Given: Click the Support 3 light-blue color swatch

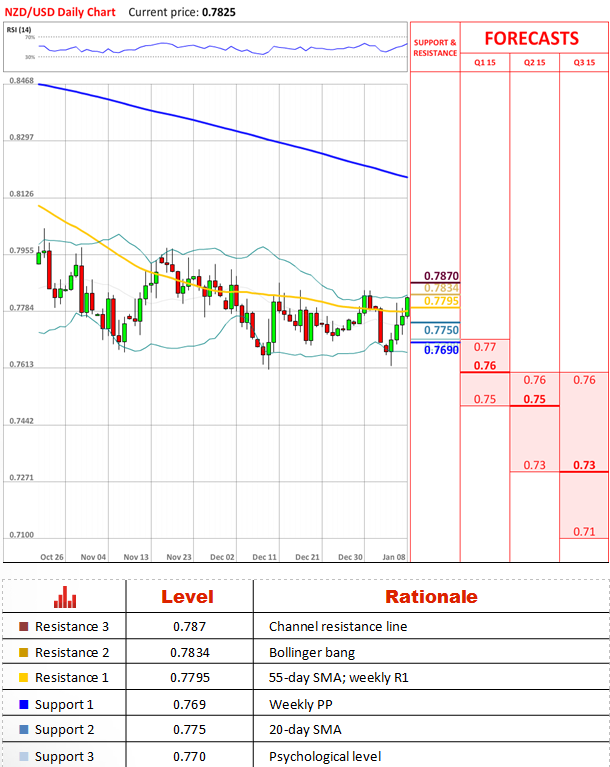Looking at the screenshot, I should 23,756.
